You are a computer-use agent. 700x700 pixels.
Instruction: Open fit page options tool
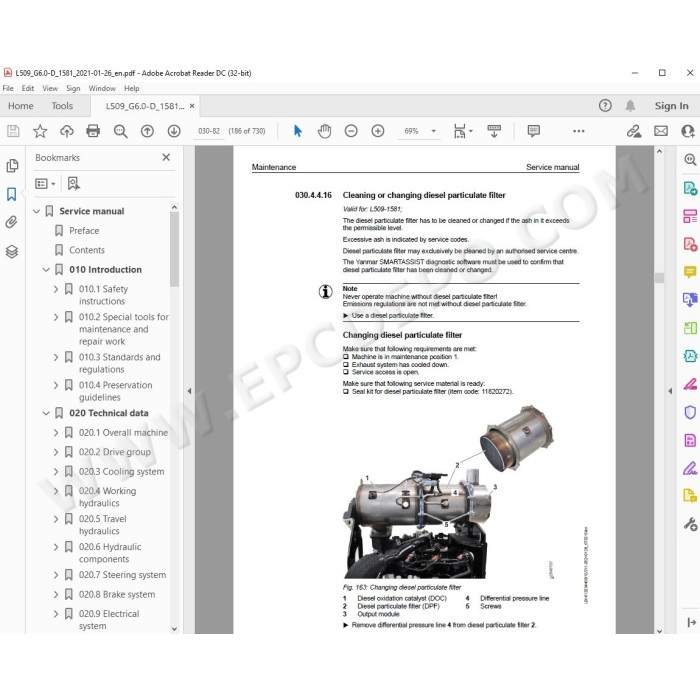coord(462,131)
